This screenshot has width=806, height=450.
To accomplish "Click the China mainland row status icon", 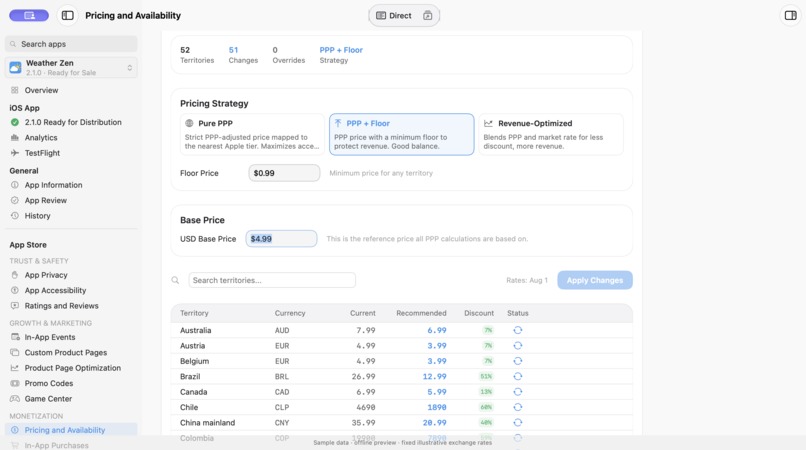I will click(518, 423).
